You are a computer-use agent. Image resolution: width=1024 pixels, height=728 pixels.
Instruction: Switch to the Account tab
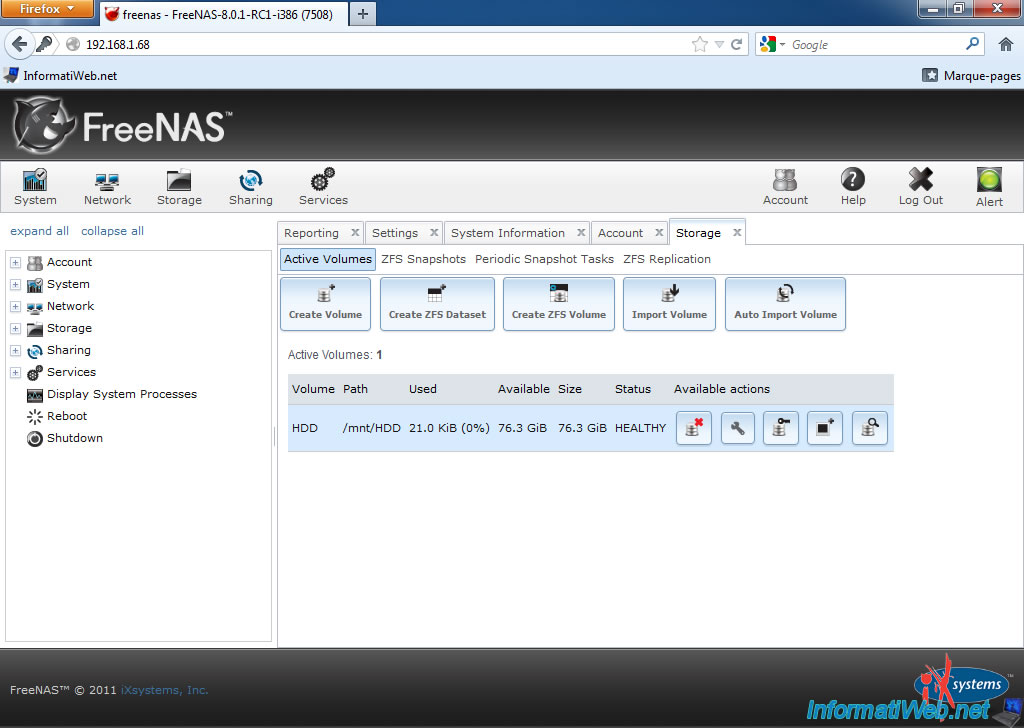point(620,233)
